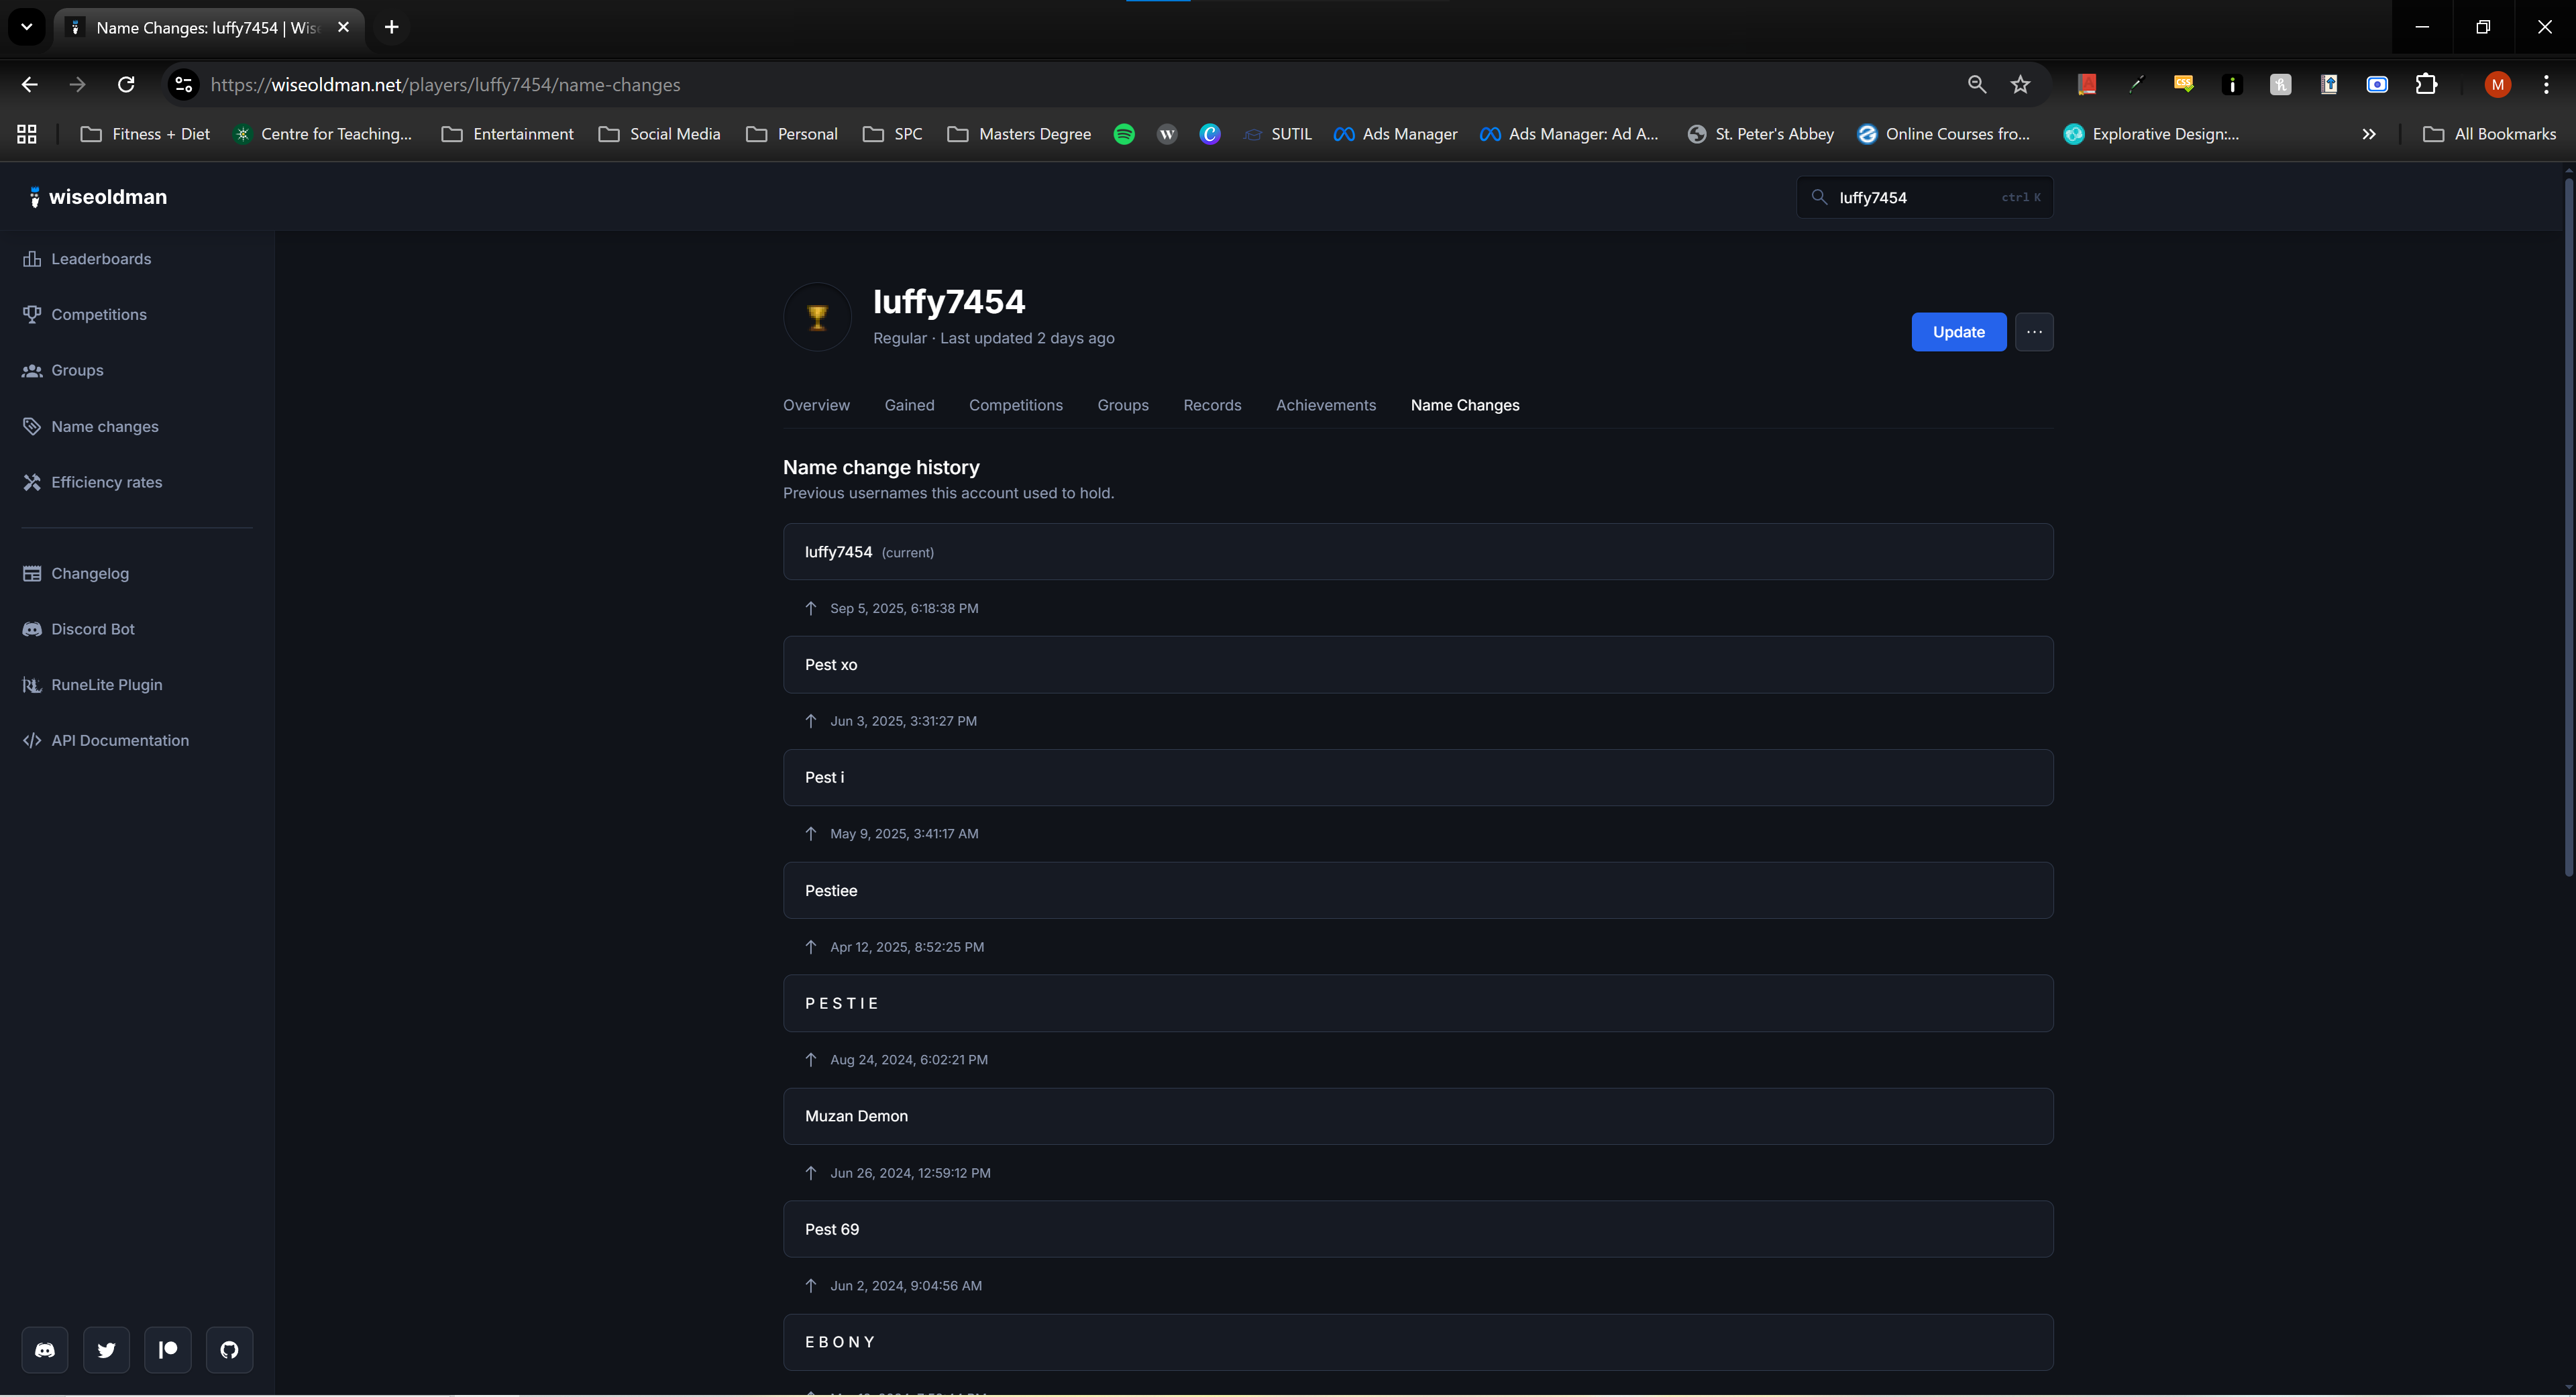Open the GitHub icon in sidebar footer
This screenshot has height=1397, width=2576.
[x=229, y=1350]
